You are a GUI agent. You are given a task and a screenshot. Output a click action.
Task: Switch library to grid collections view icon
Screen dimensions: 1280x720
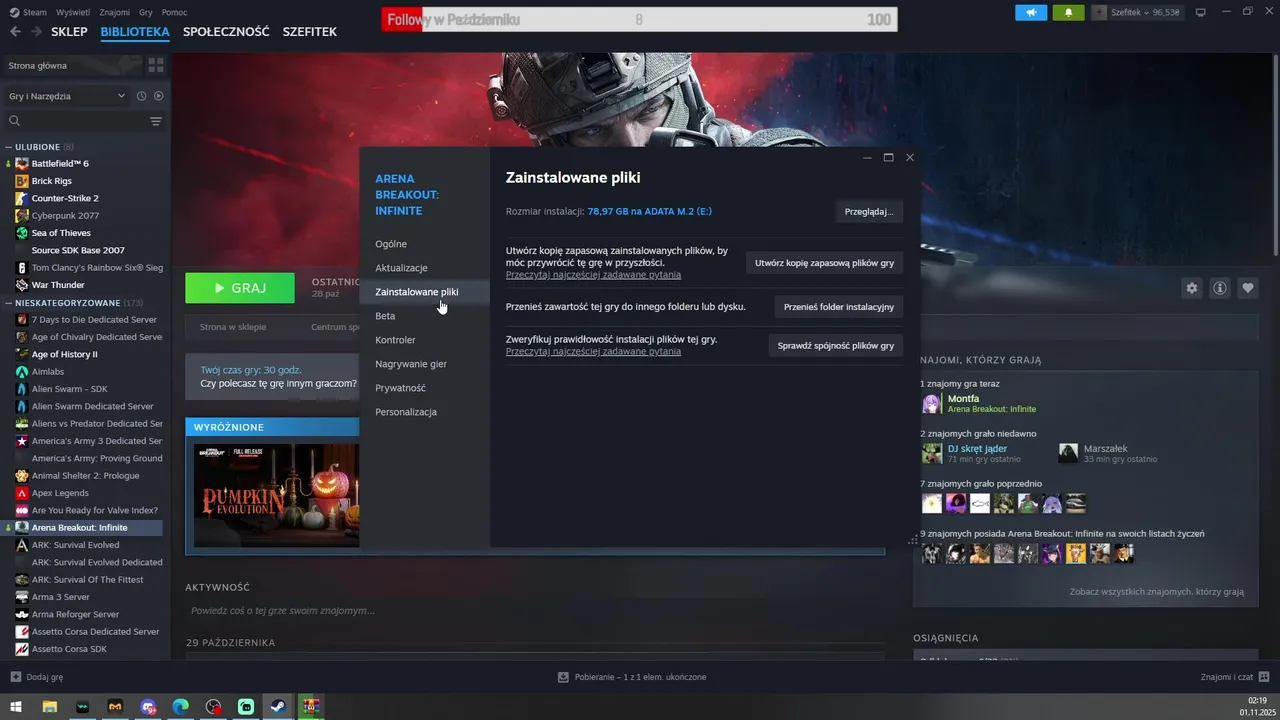[x=156, y=65]
